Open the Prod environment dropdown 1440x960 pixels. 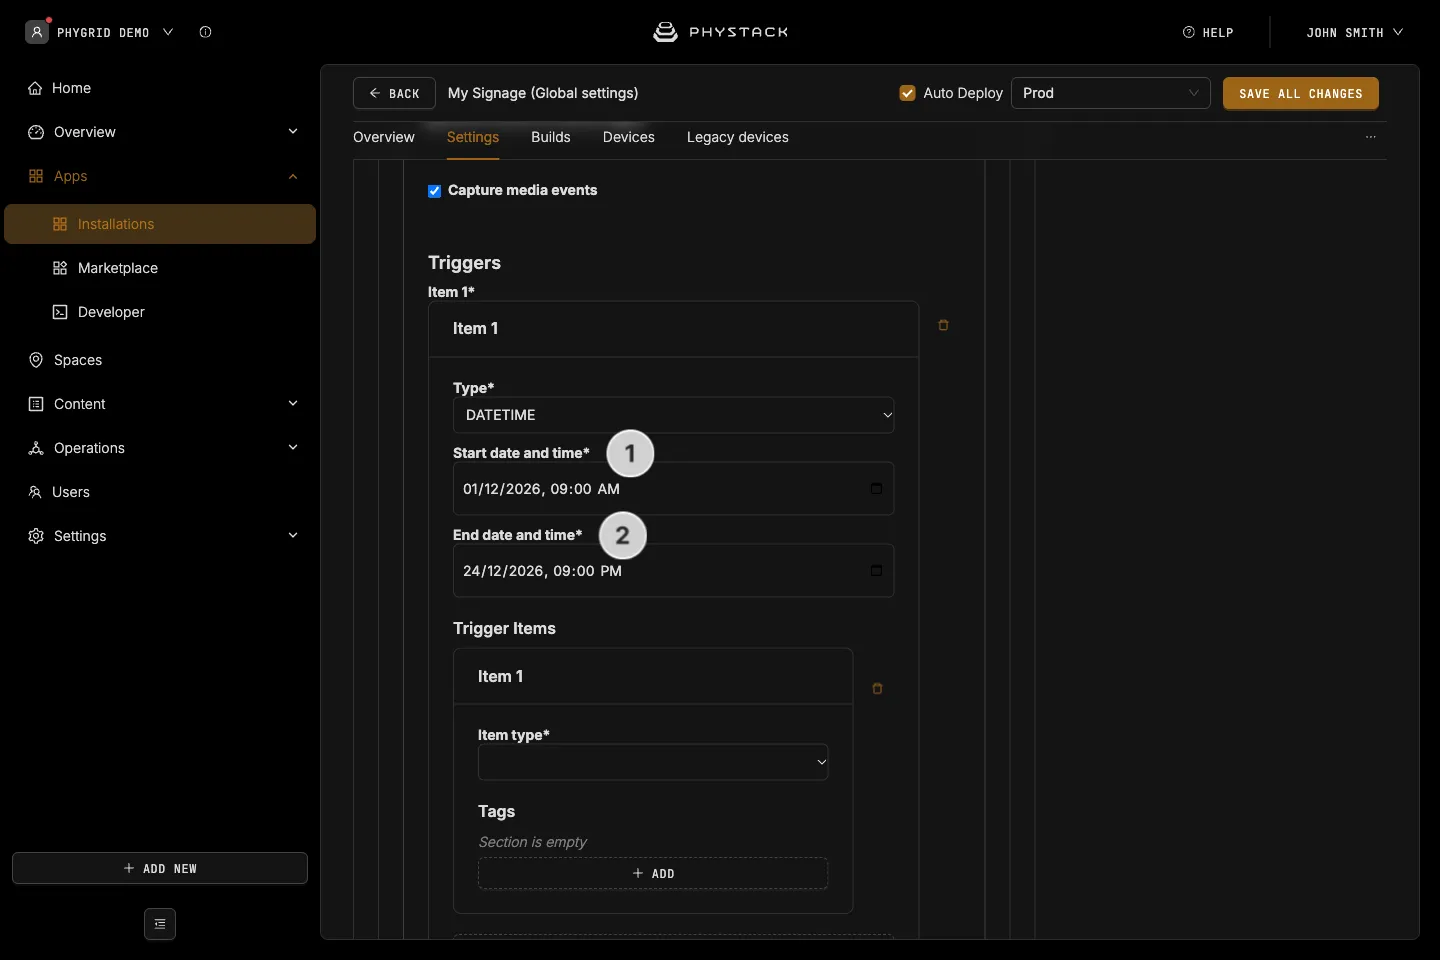click(x=1111, y=93)
